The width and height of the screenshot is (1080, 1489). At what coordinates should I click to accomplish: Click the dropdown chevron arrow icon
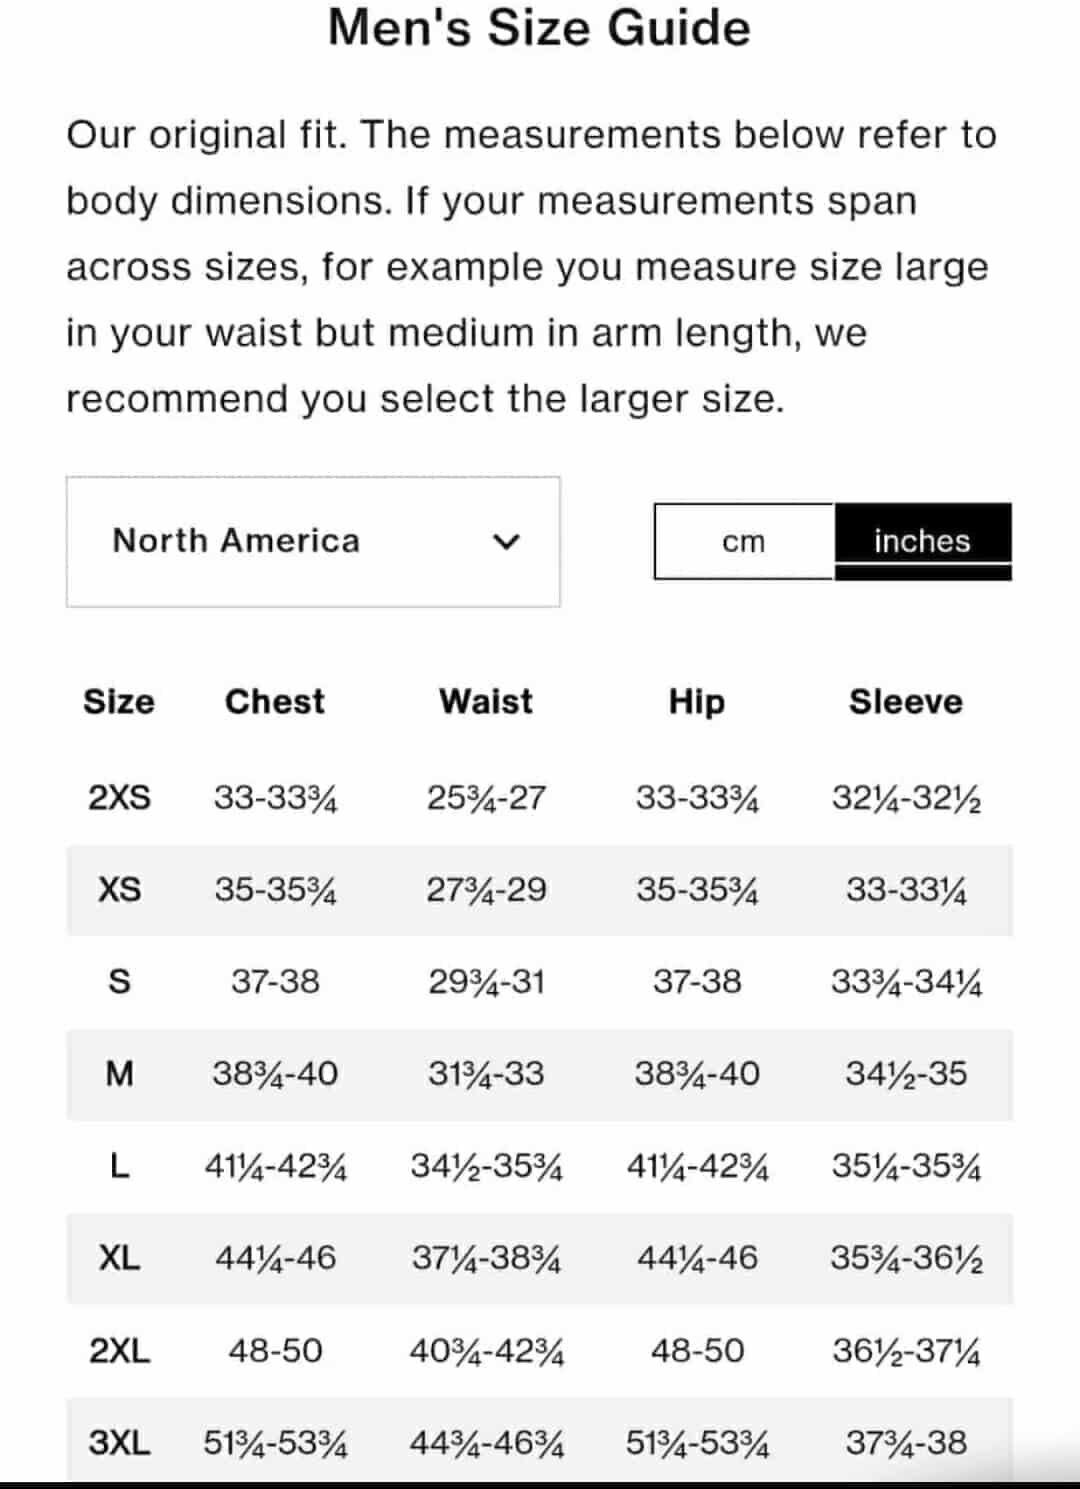507,542
